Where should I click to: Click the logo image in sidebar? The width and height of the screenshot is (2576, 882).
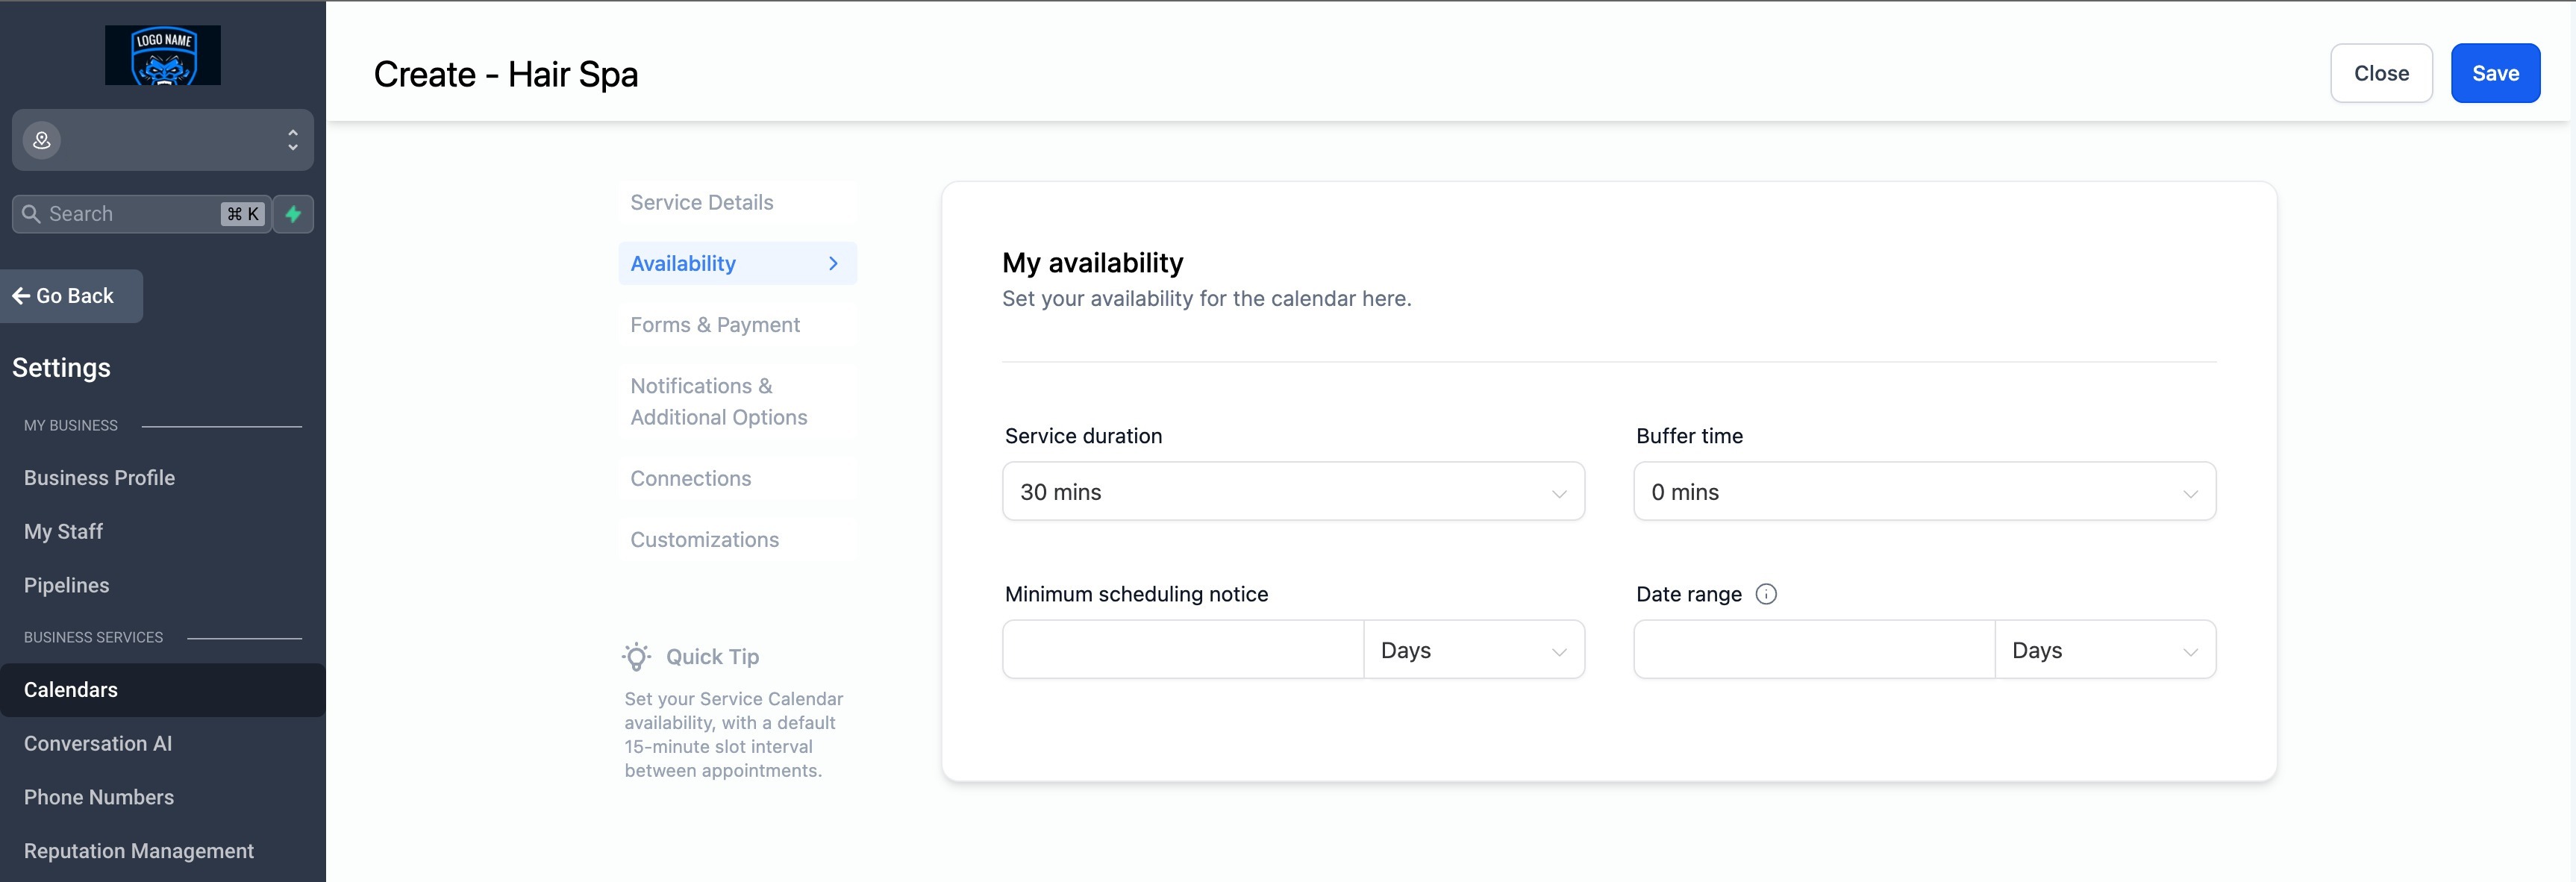(x=163, y=55)
